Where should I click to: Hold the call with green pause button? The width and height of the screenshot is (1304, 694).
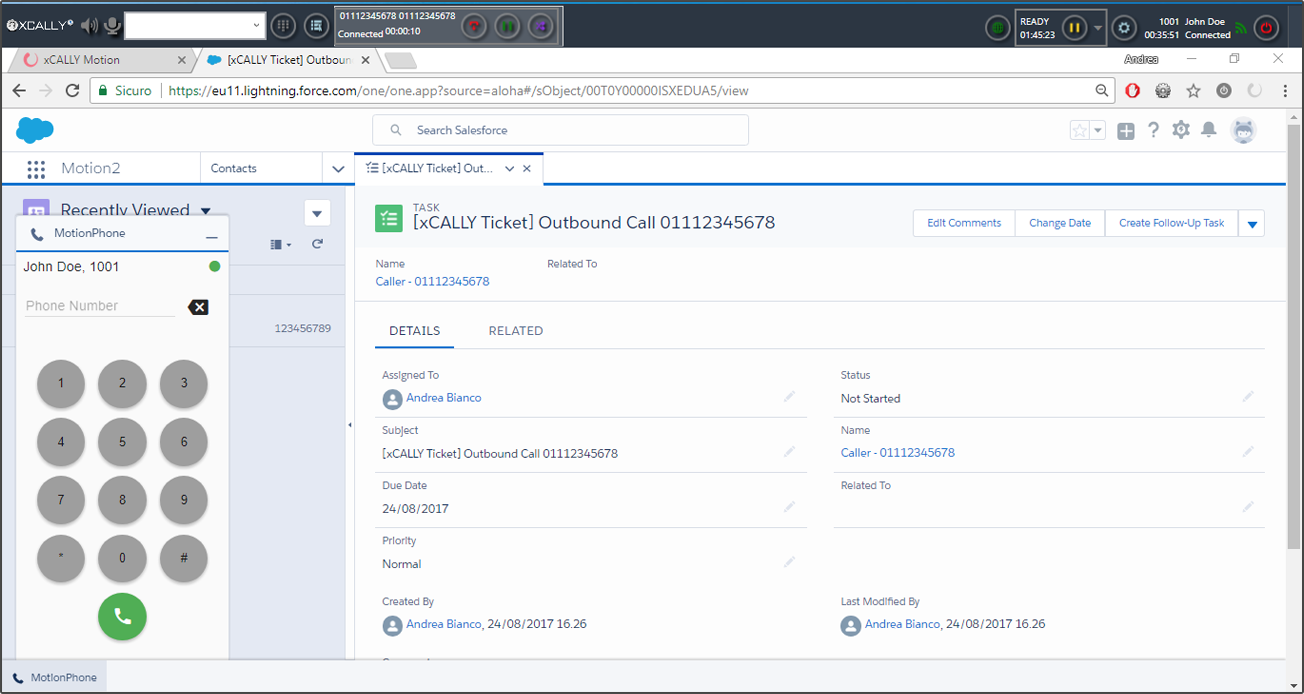[x=507, y=26]
